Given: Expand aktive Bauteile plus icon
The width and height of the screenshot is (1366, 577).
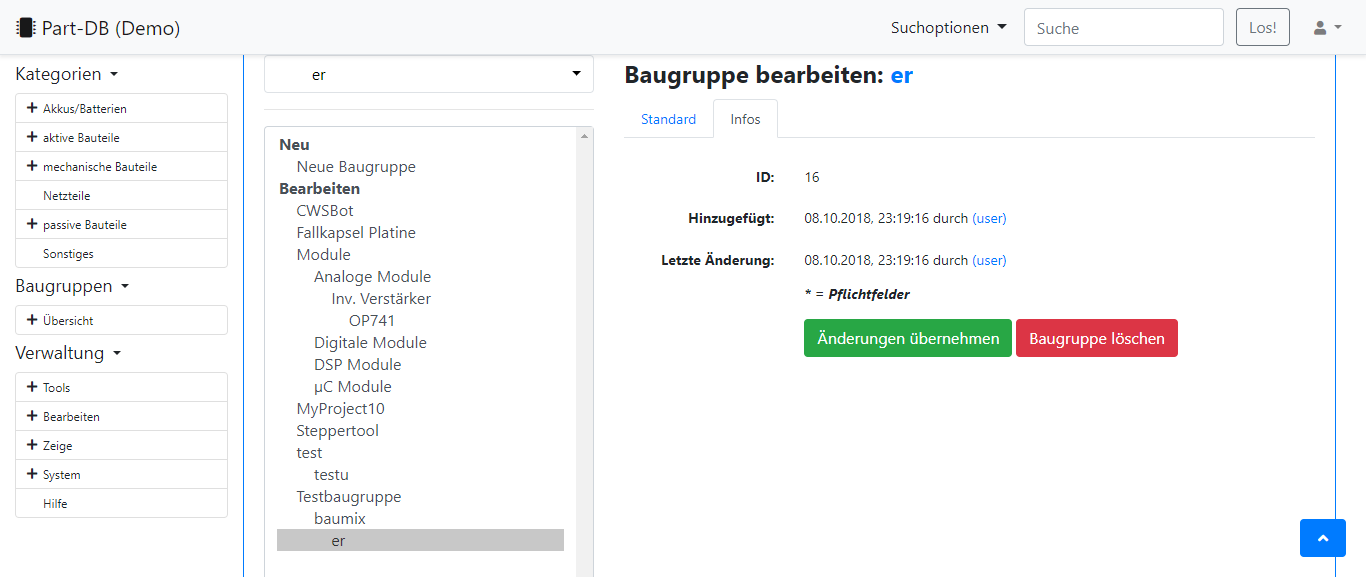Looking at the screenshot, I should pos(32,137).
